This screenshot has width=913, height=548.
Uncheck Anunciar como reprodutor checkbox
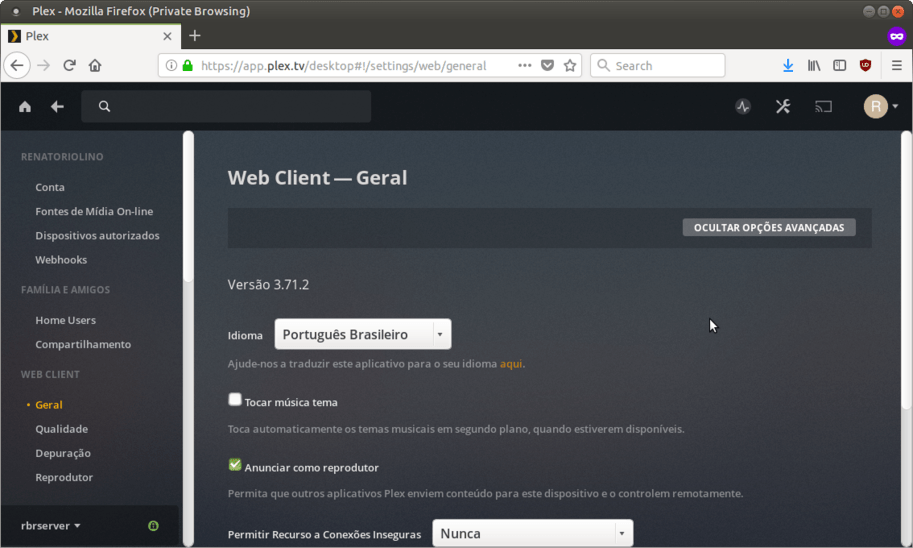235,465
